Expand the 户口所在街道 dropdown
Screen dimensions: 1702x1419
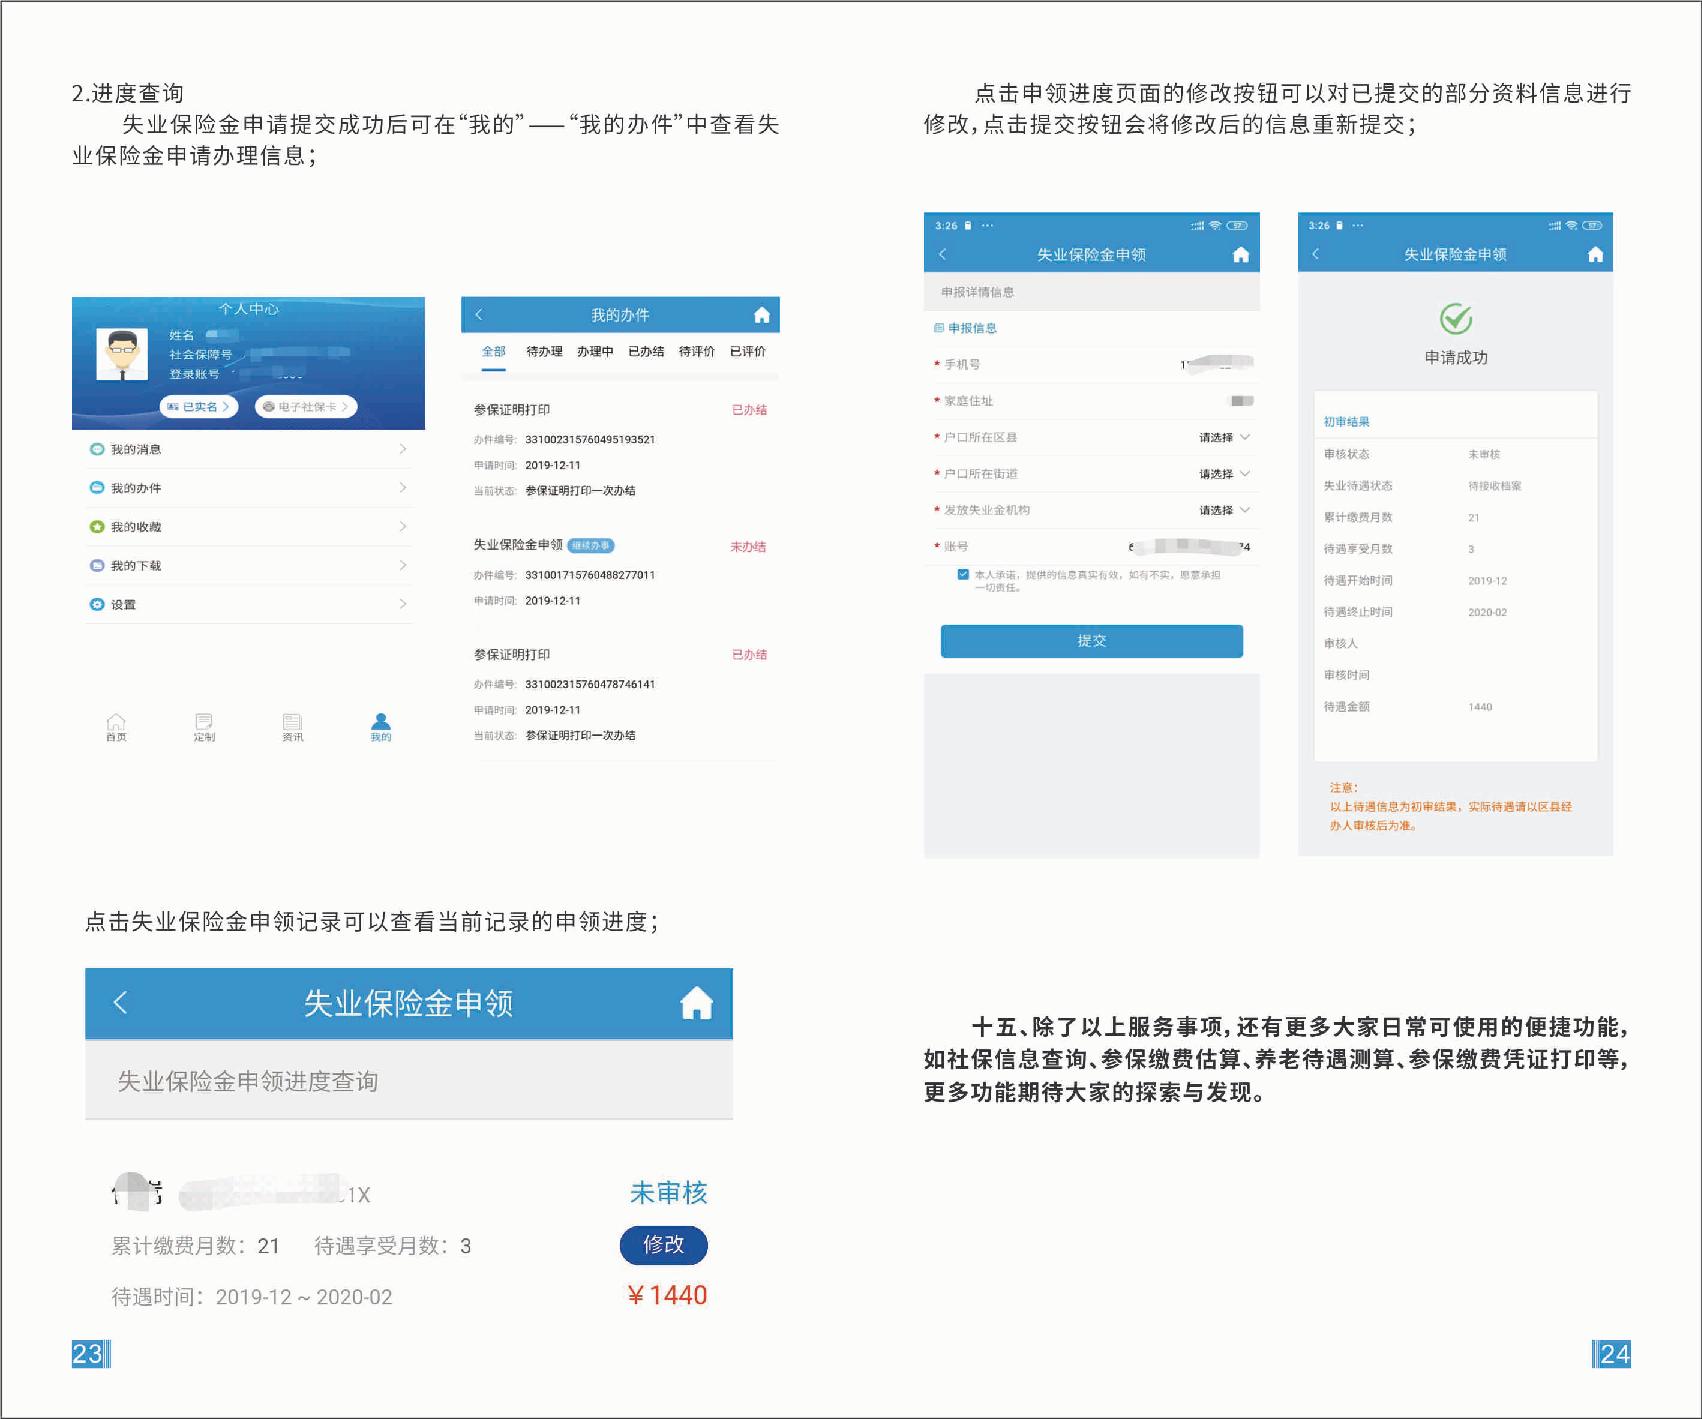1224,474
